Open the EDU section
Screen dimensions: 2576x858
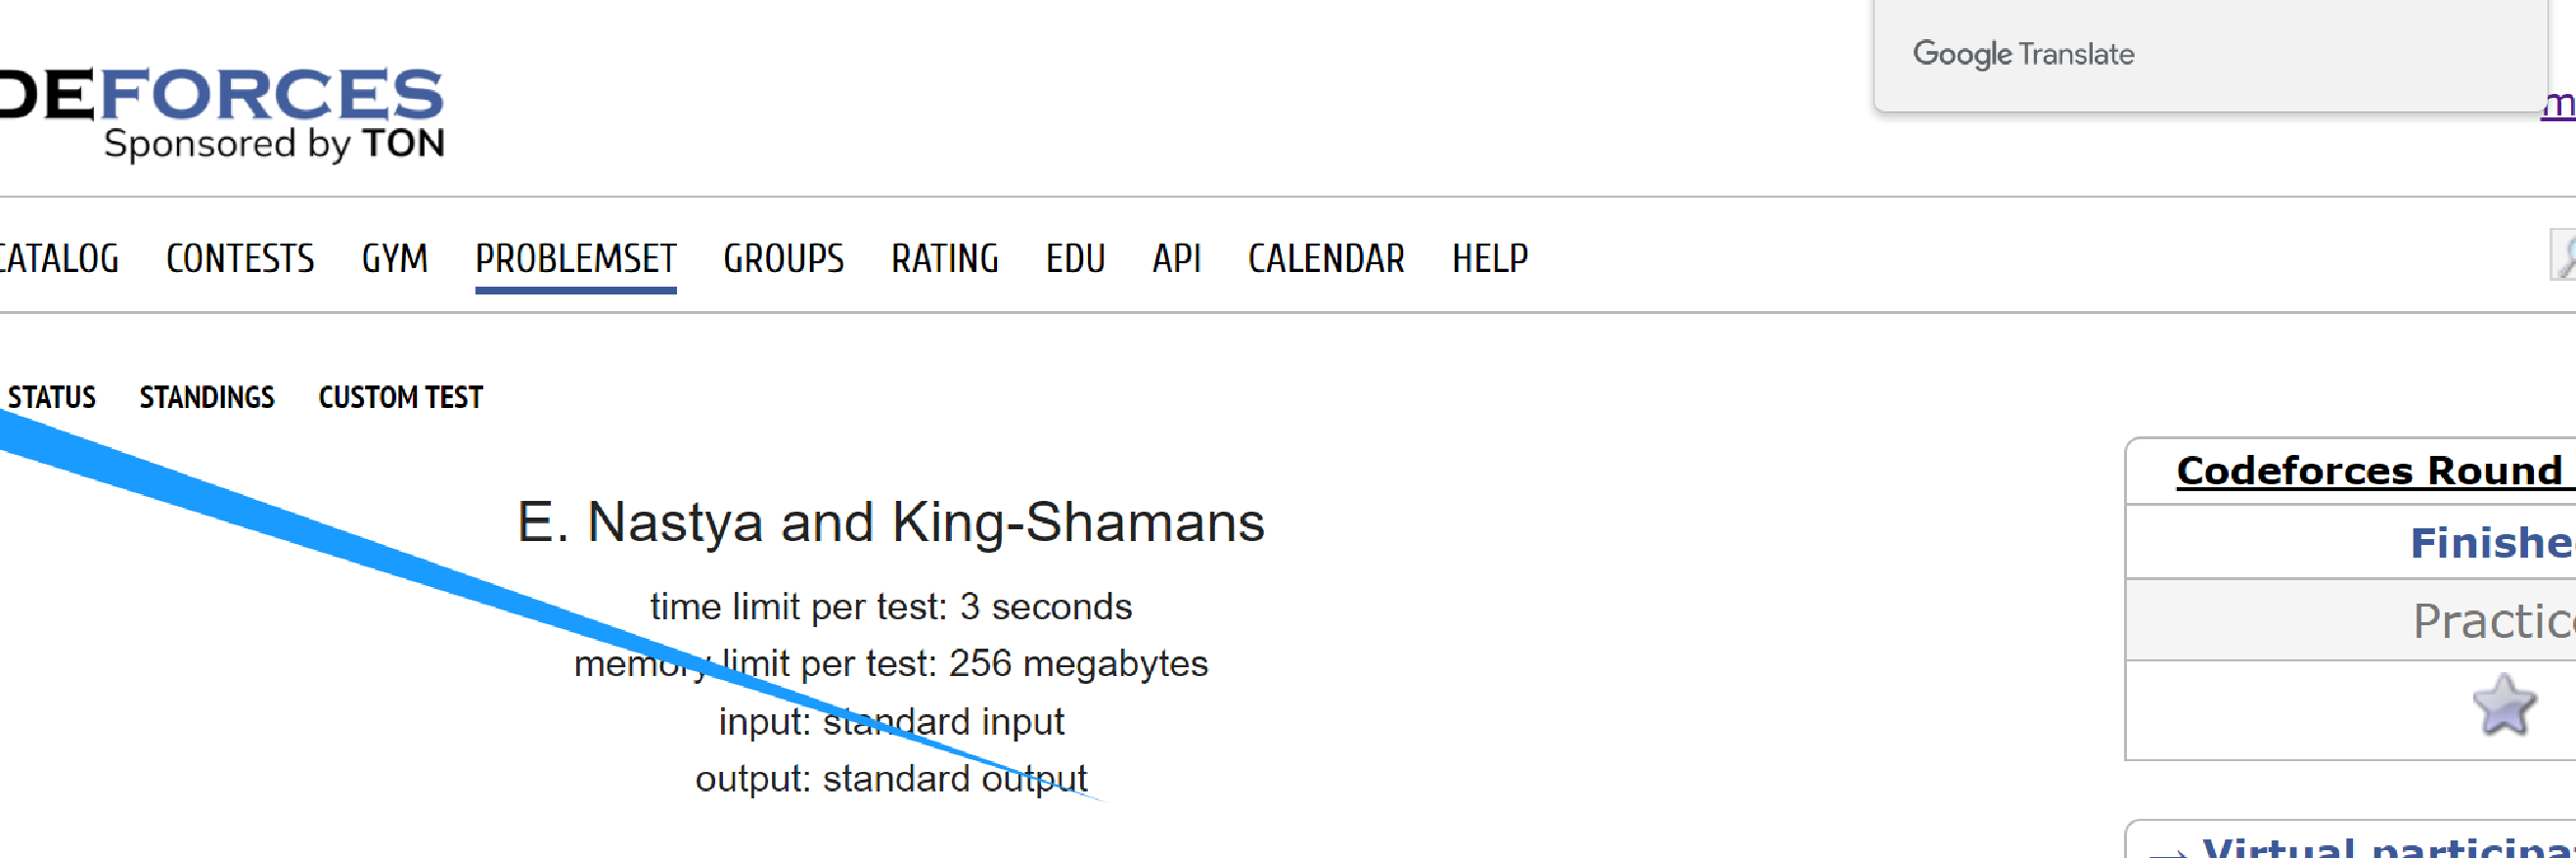(x=1075, y=258)
